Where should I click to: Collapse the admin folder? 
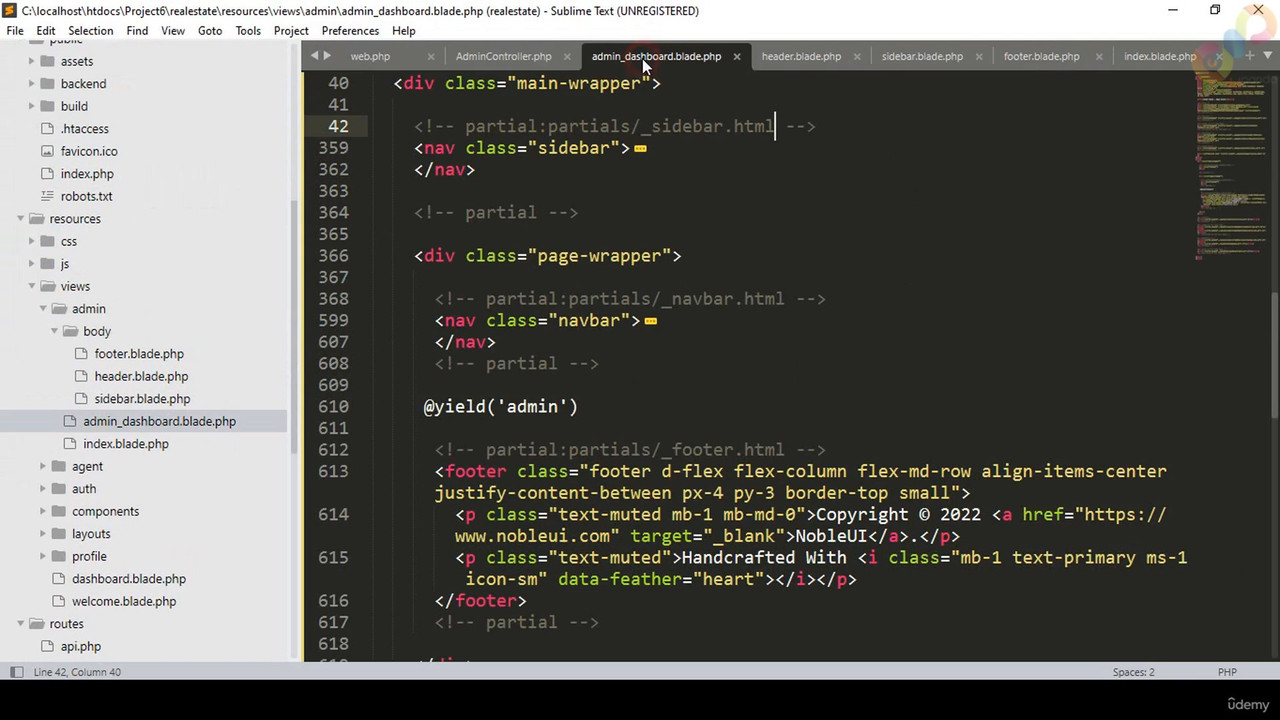(43, 309)
